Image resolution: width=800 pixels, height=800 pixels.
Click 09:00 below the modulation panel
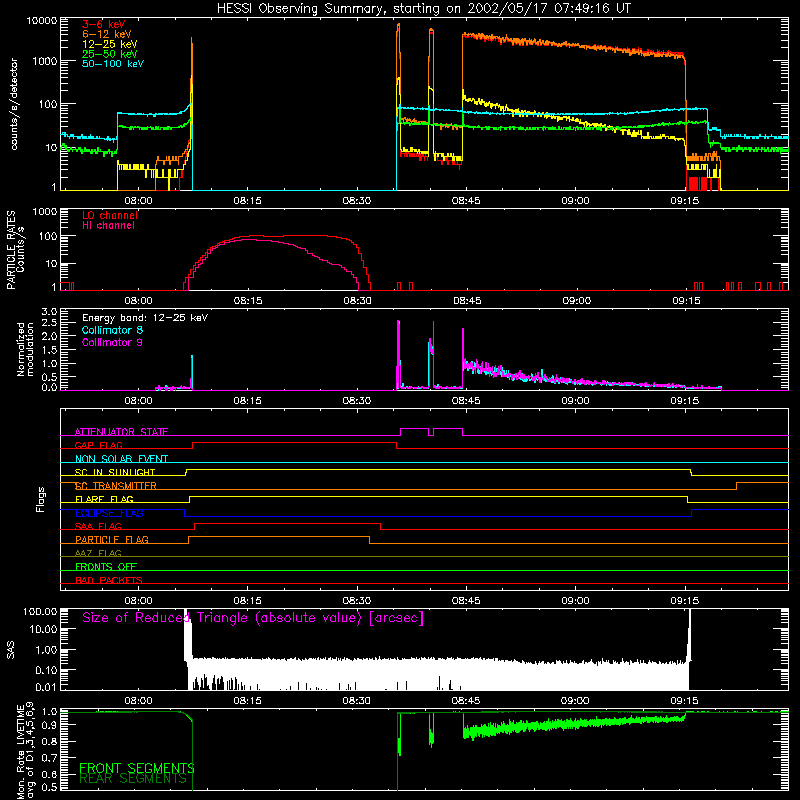(575, 401)
